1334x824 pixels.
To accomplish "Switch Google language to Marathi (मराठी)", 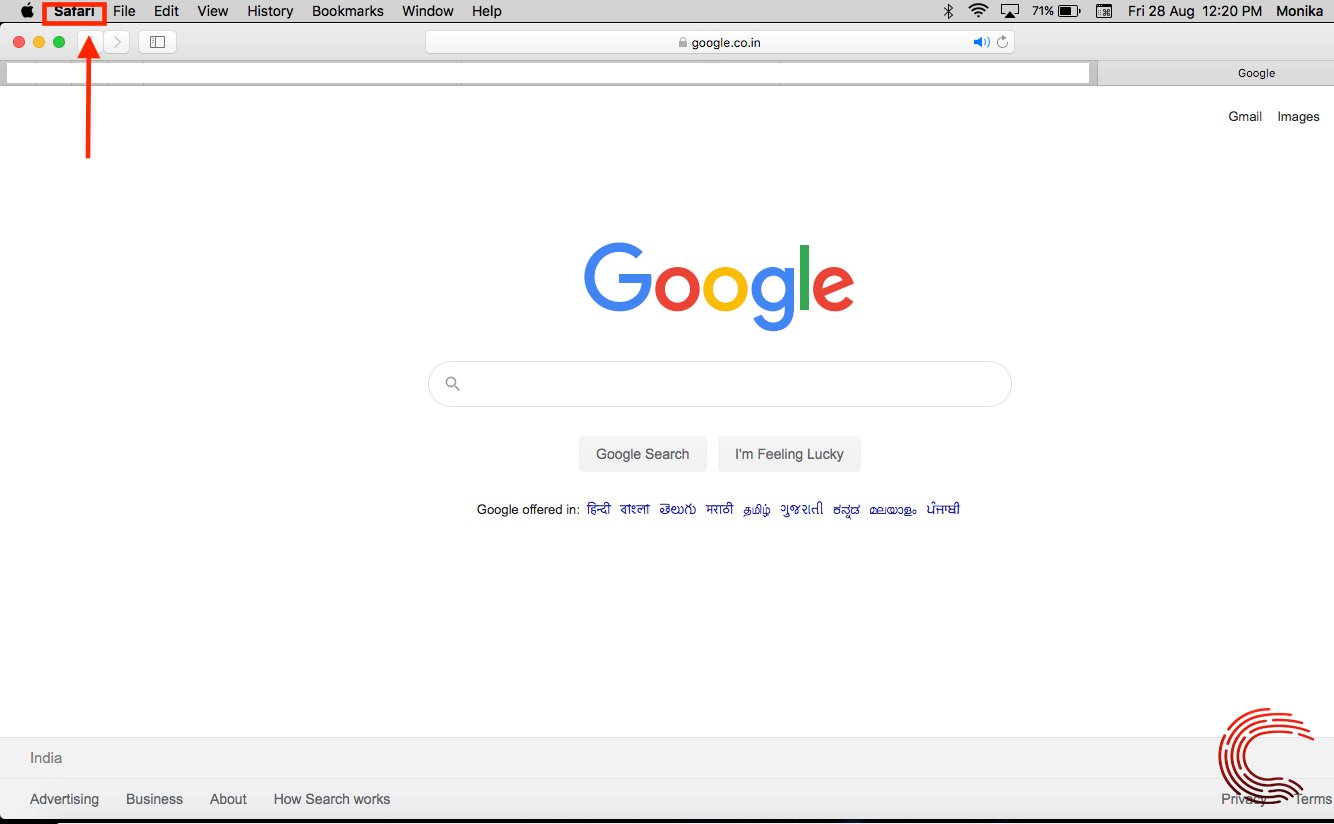I will click(x=719, y=509).
